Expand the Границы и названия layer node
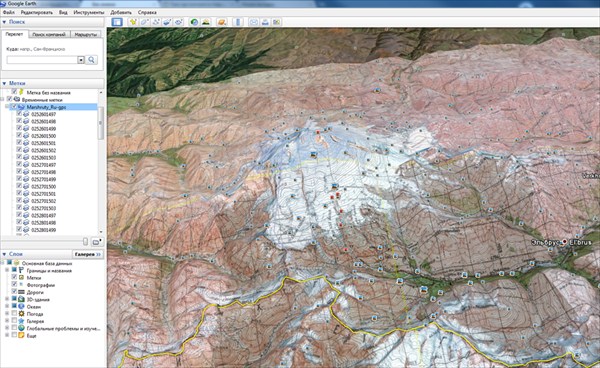The width and height of the screenshot is (600, 368). point(7,270)
